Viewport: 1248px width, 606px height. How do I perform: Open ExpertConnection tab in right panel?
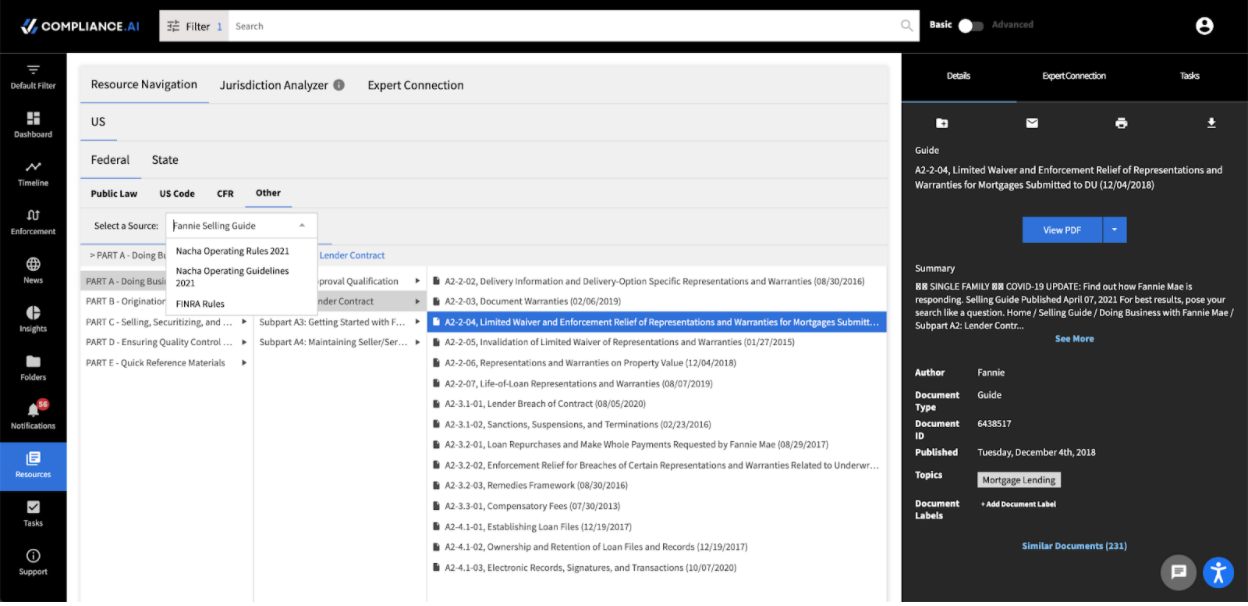(1074, 76)
